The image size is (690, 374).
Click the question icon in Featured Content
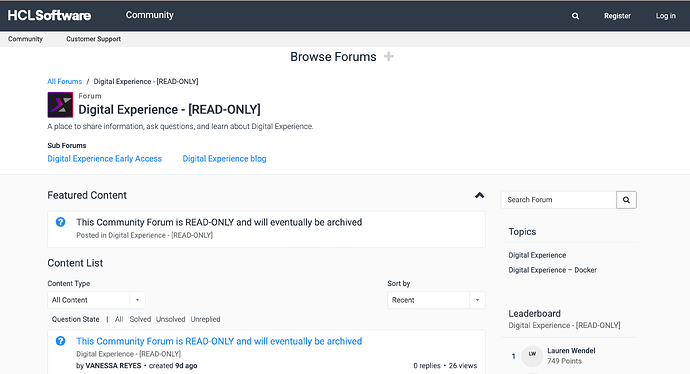coord(61,222)
